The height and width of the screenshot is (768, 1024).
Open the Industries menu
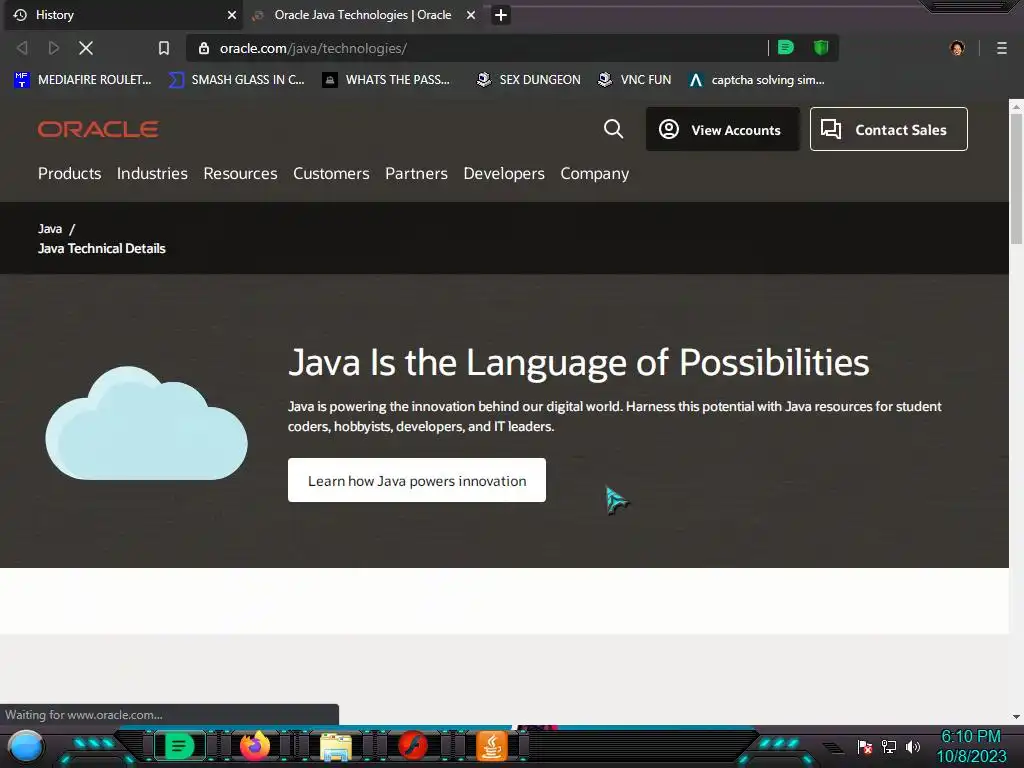click(x=152, y=174)
